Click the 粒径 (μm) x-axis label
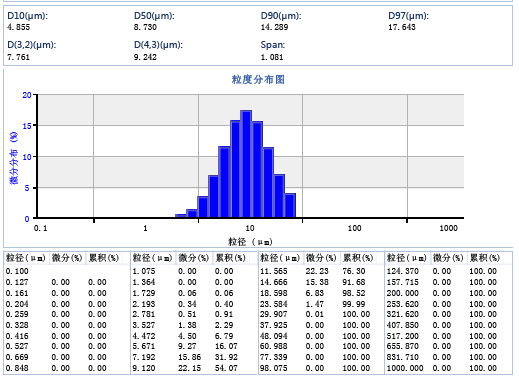The height and width of the screenshot is (384, 519). (x=250, y=242)
